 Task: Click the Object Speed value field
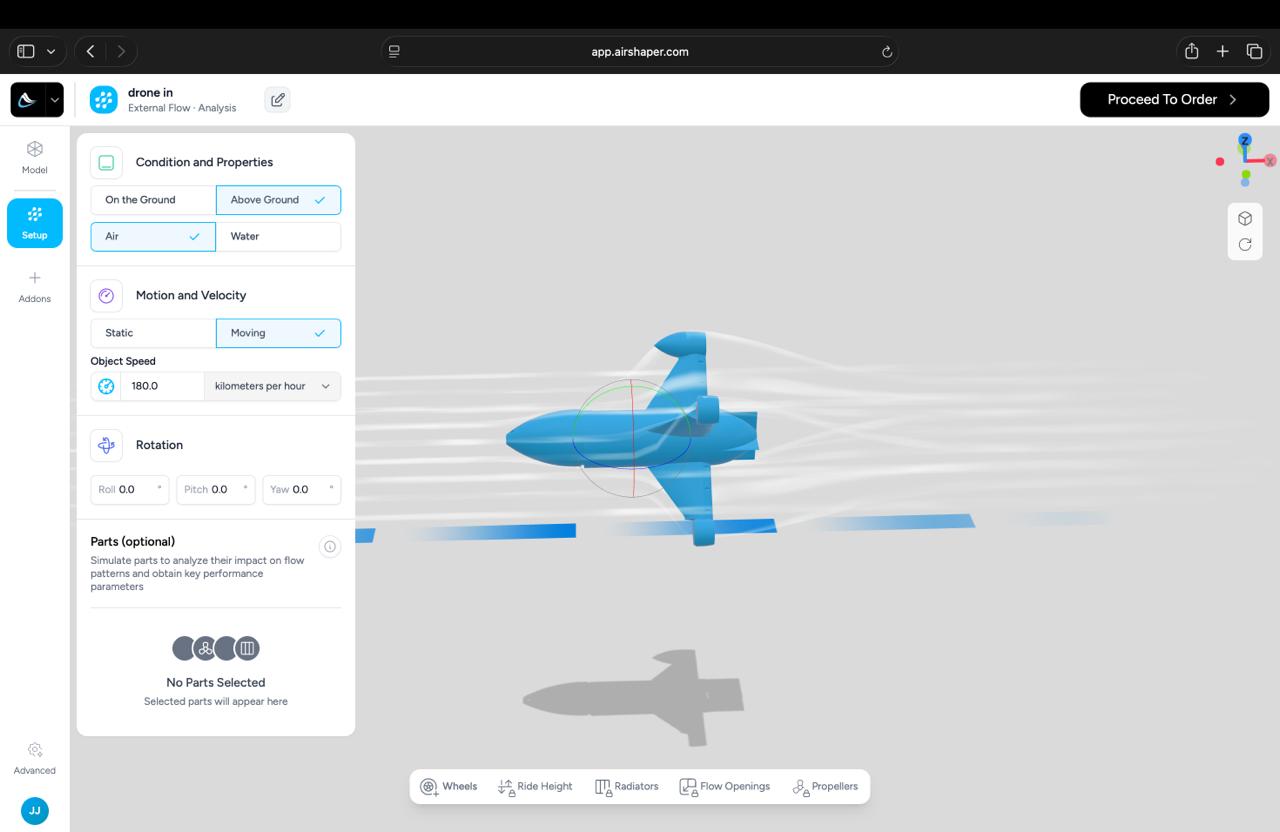coord(162,386)
